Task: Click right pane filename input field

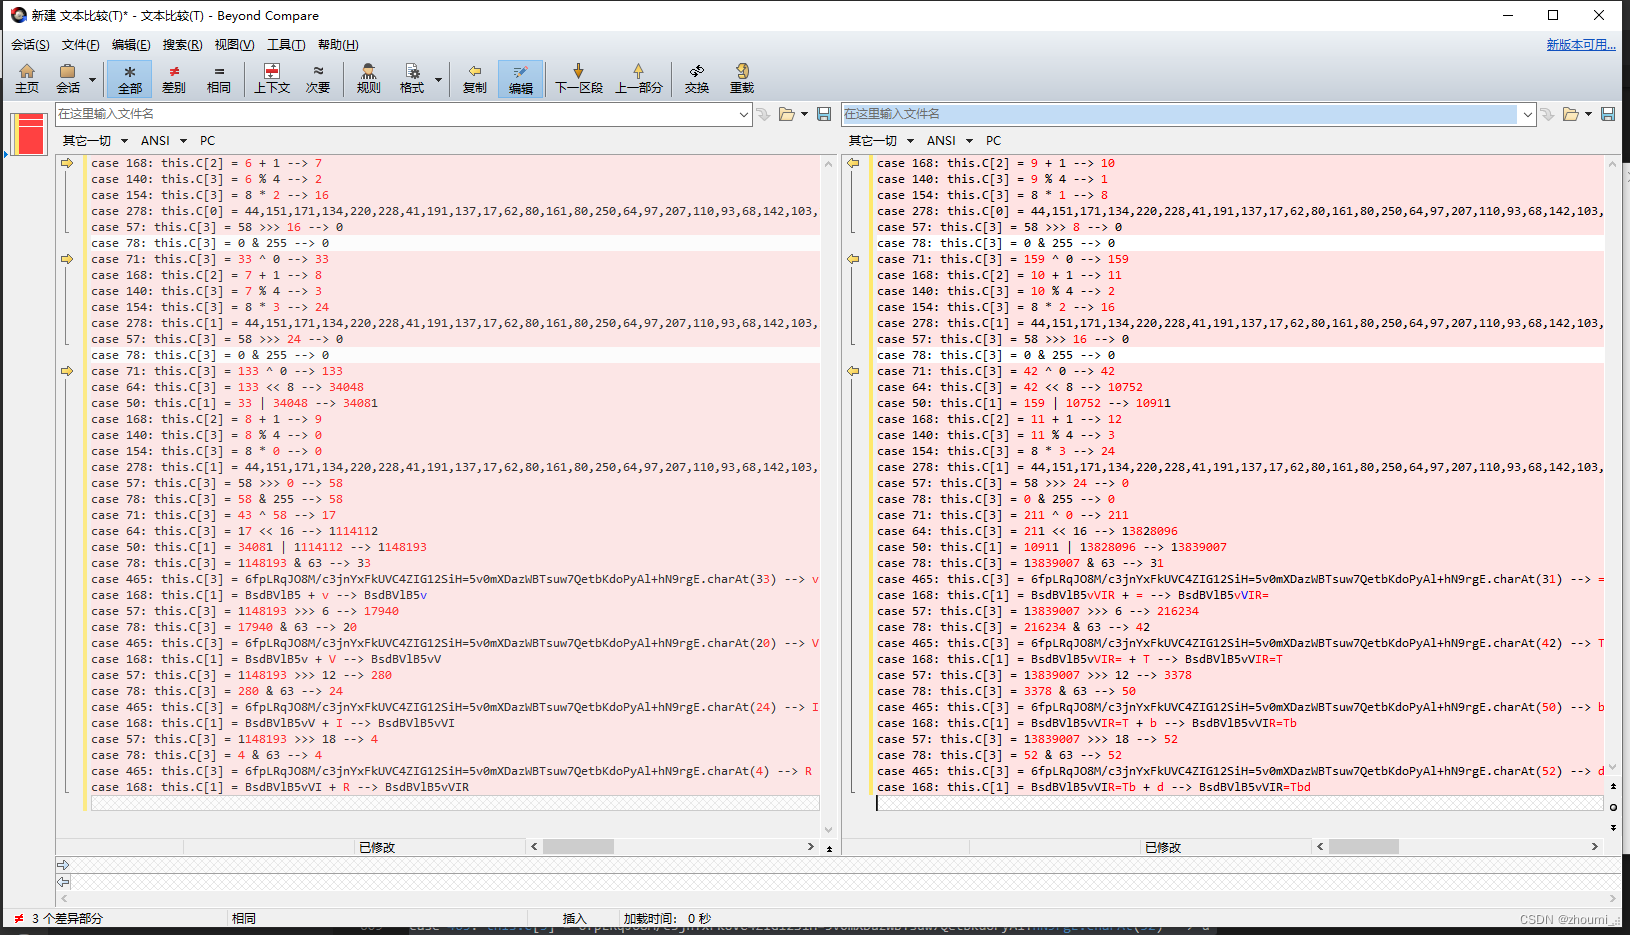Action: click(1180, 114)
